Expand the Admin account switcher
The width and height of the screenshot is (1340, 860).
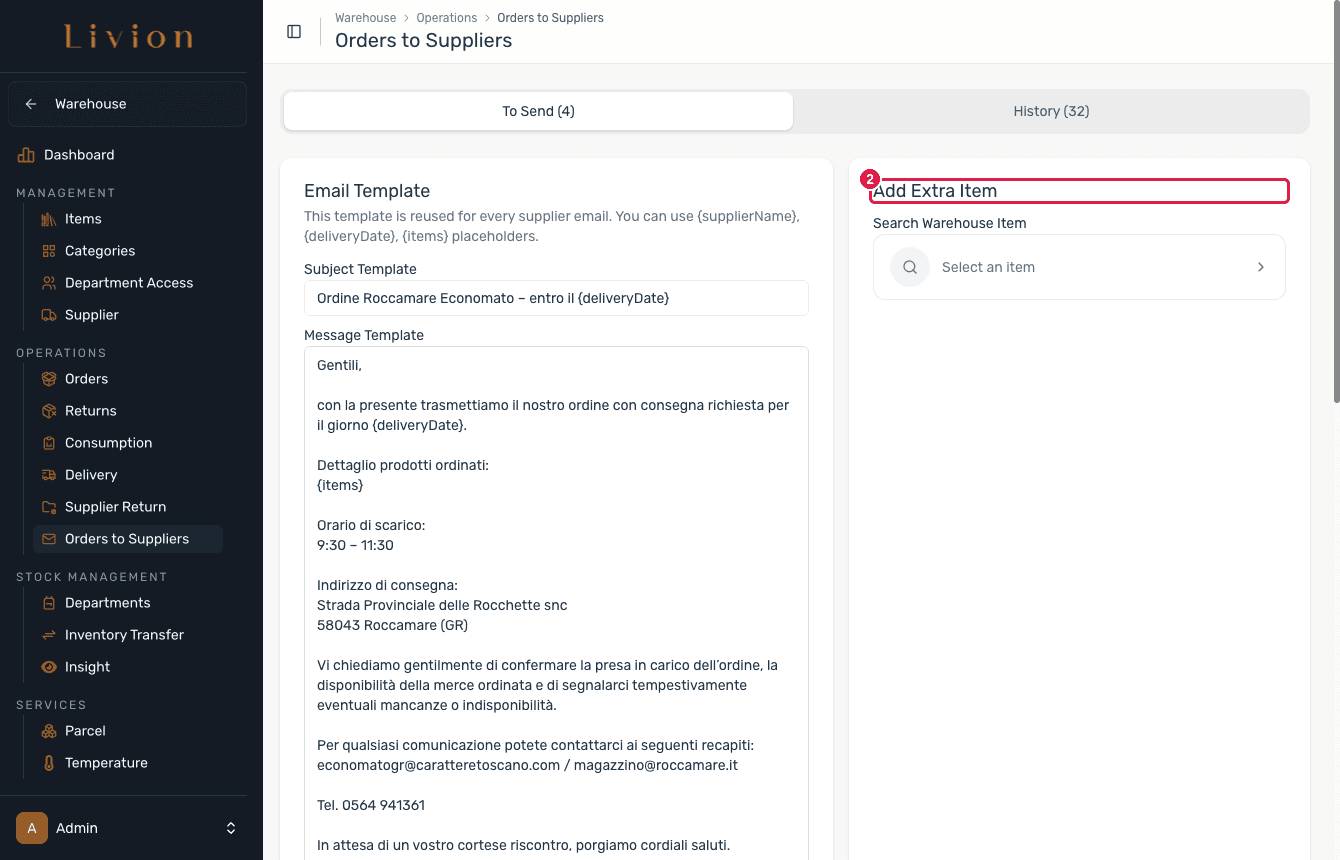point(231,828)
